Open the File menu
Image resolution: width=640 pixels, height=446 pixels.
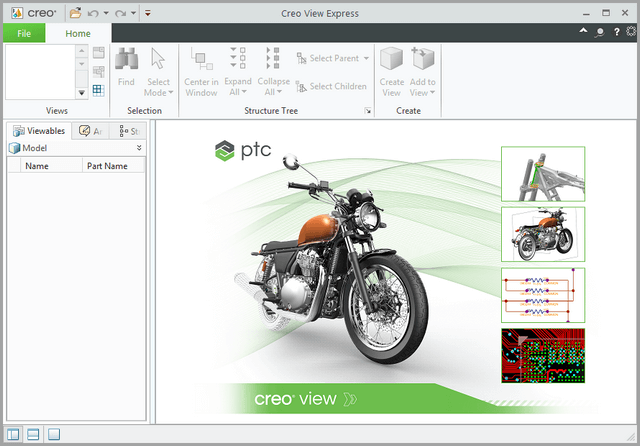click(x=24, y=33)
